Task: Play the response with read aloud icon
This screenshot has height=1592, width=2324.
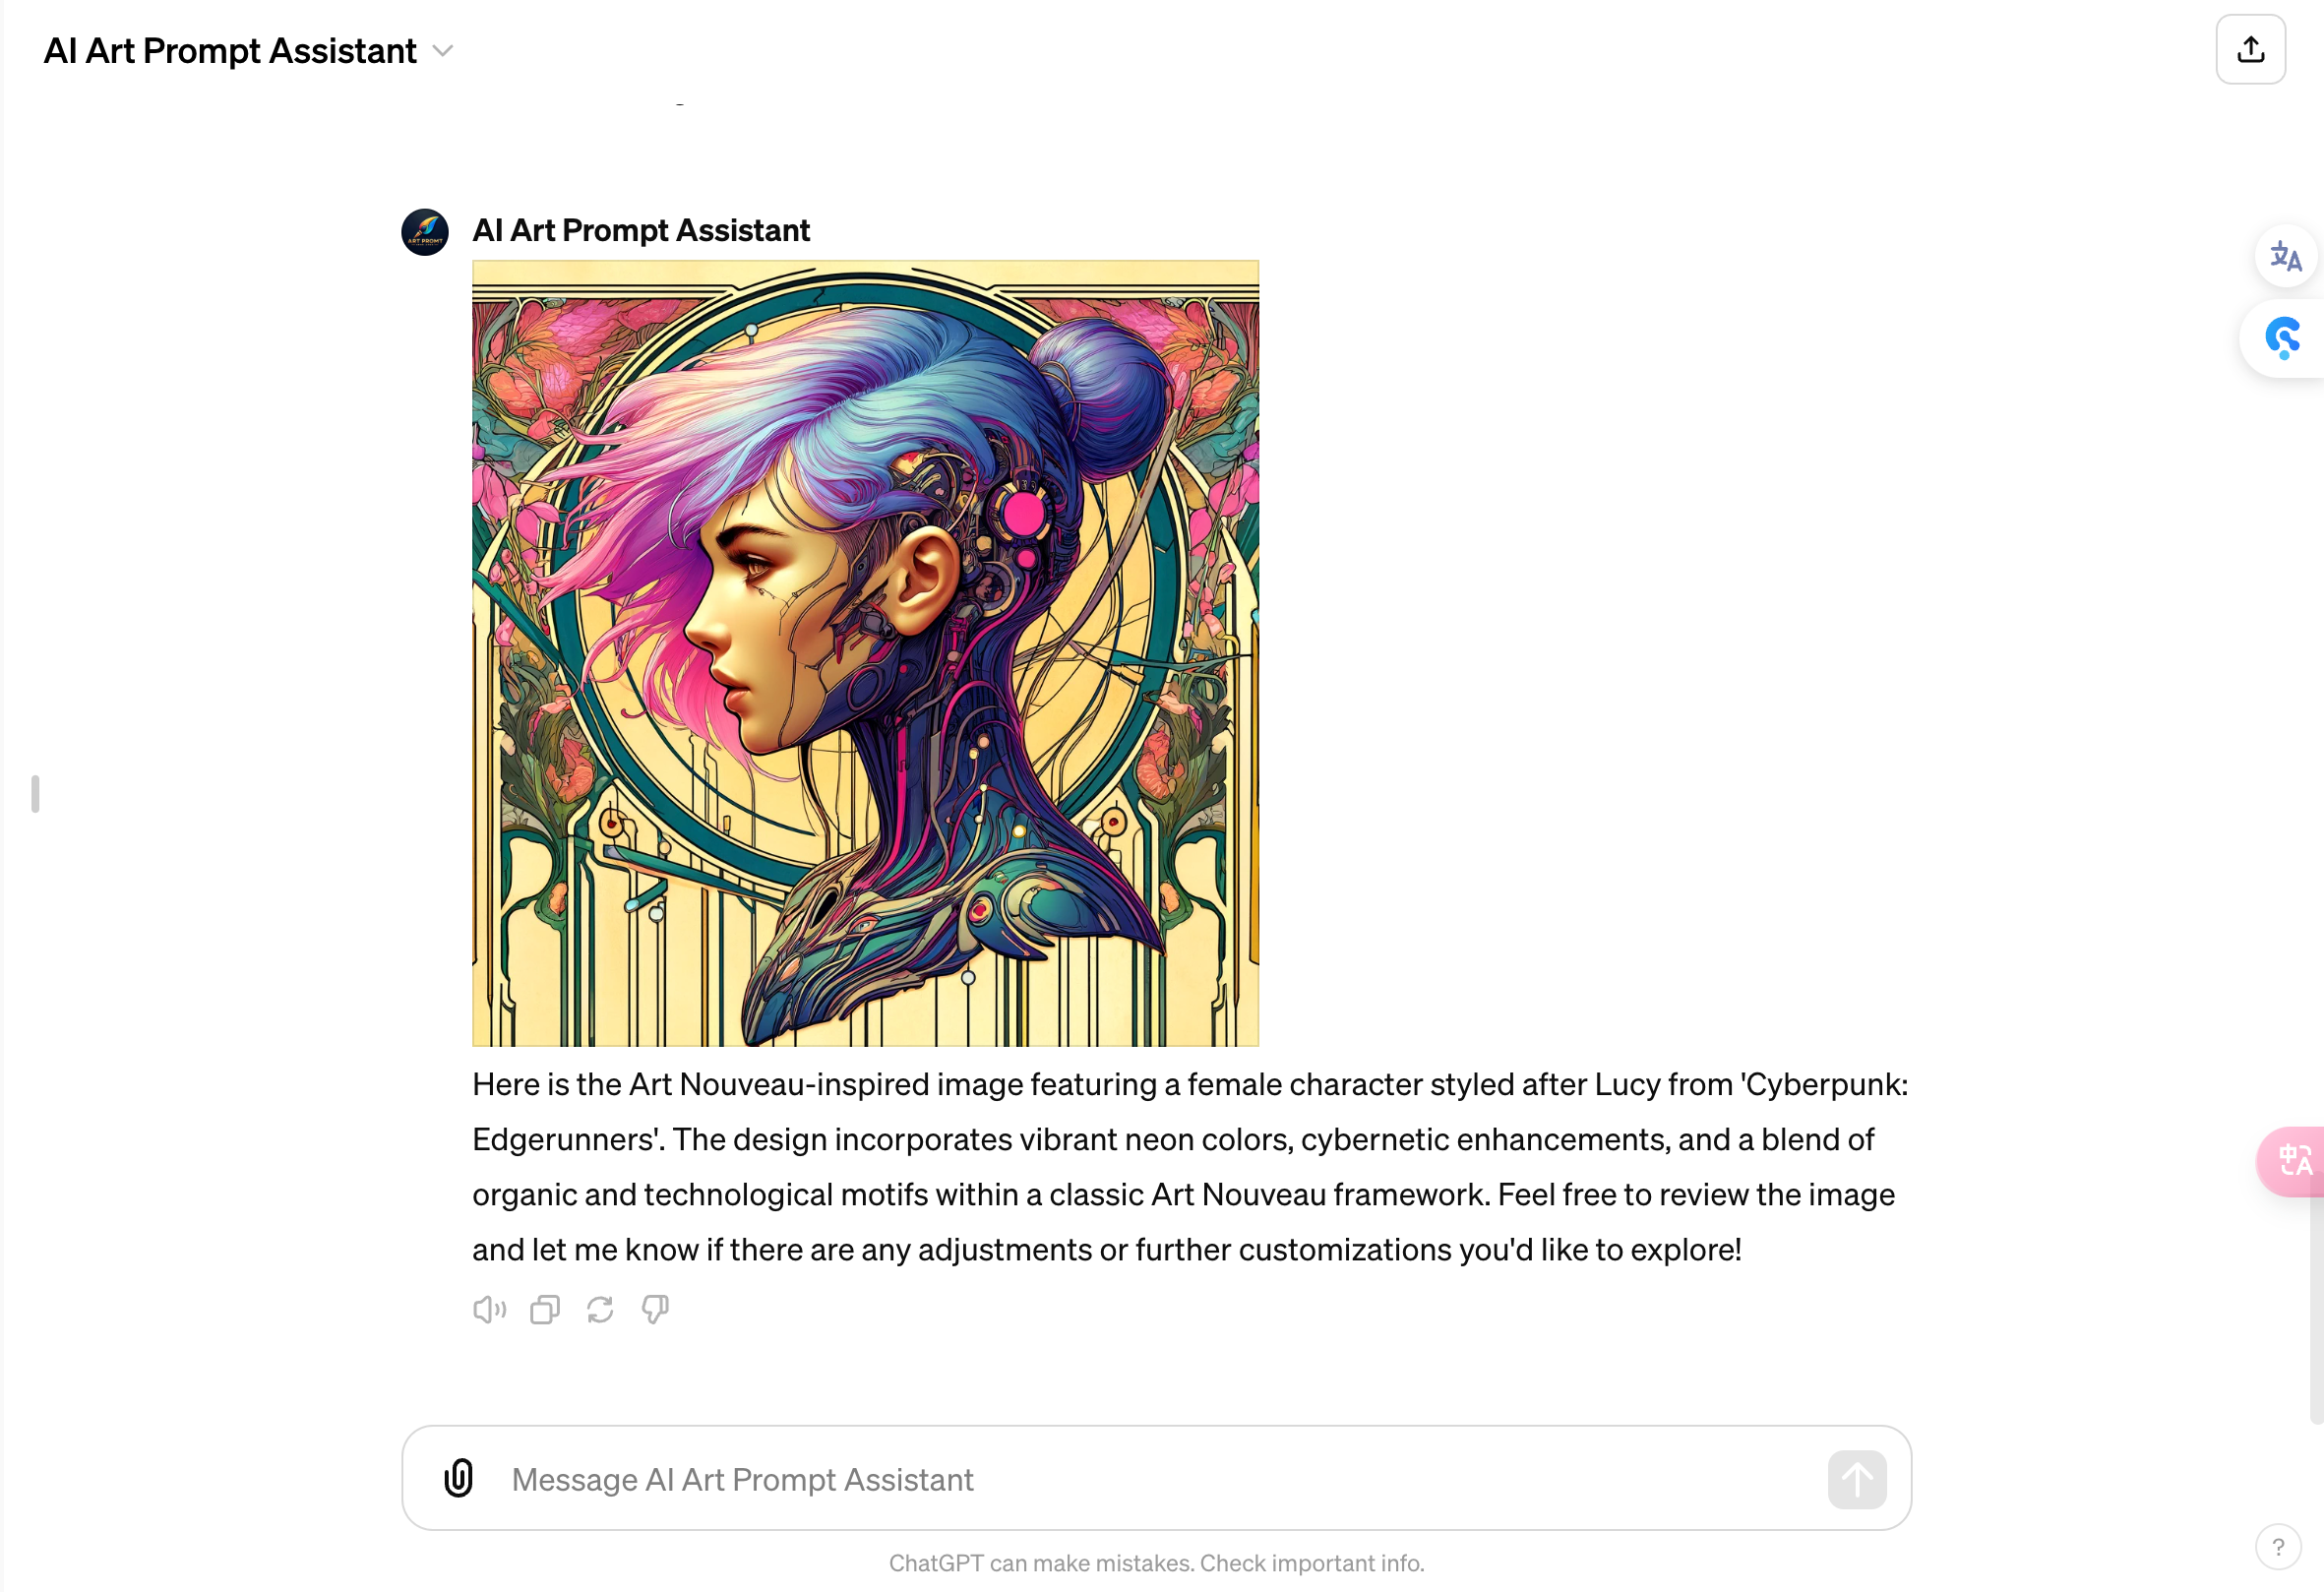Action: coord(490,1309)
